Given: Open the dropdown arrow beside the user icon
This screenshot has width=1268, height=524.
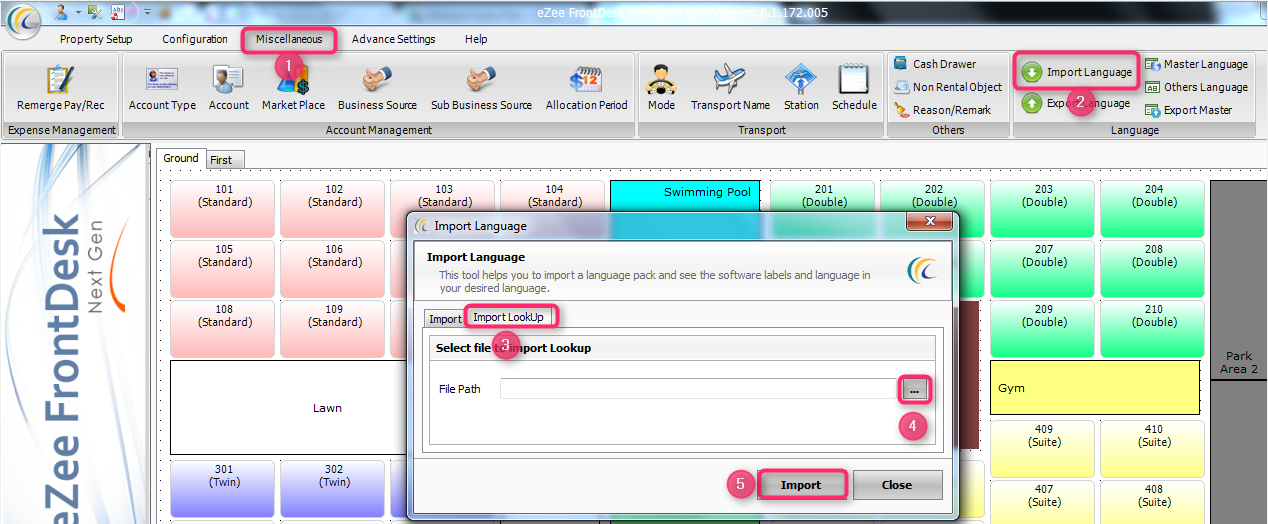Looking at the screenshot, I should pos(76,12).
